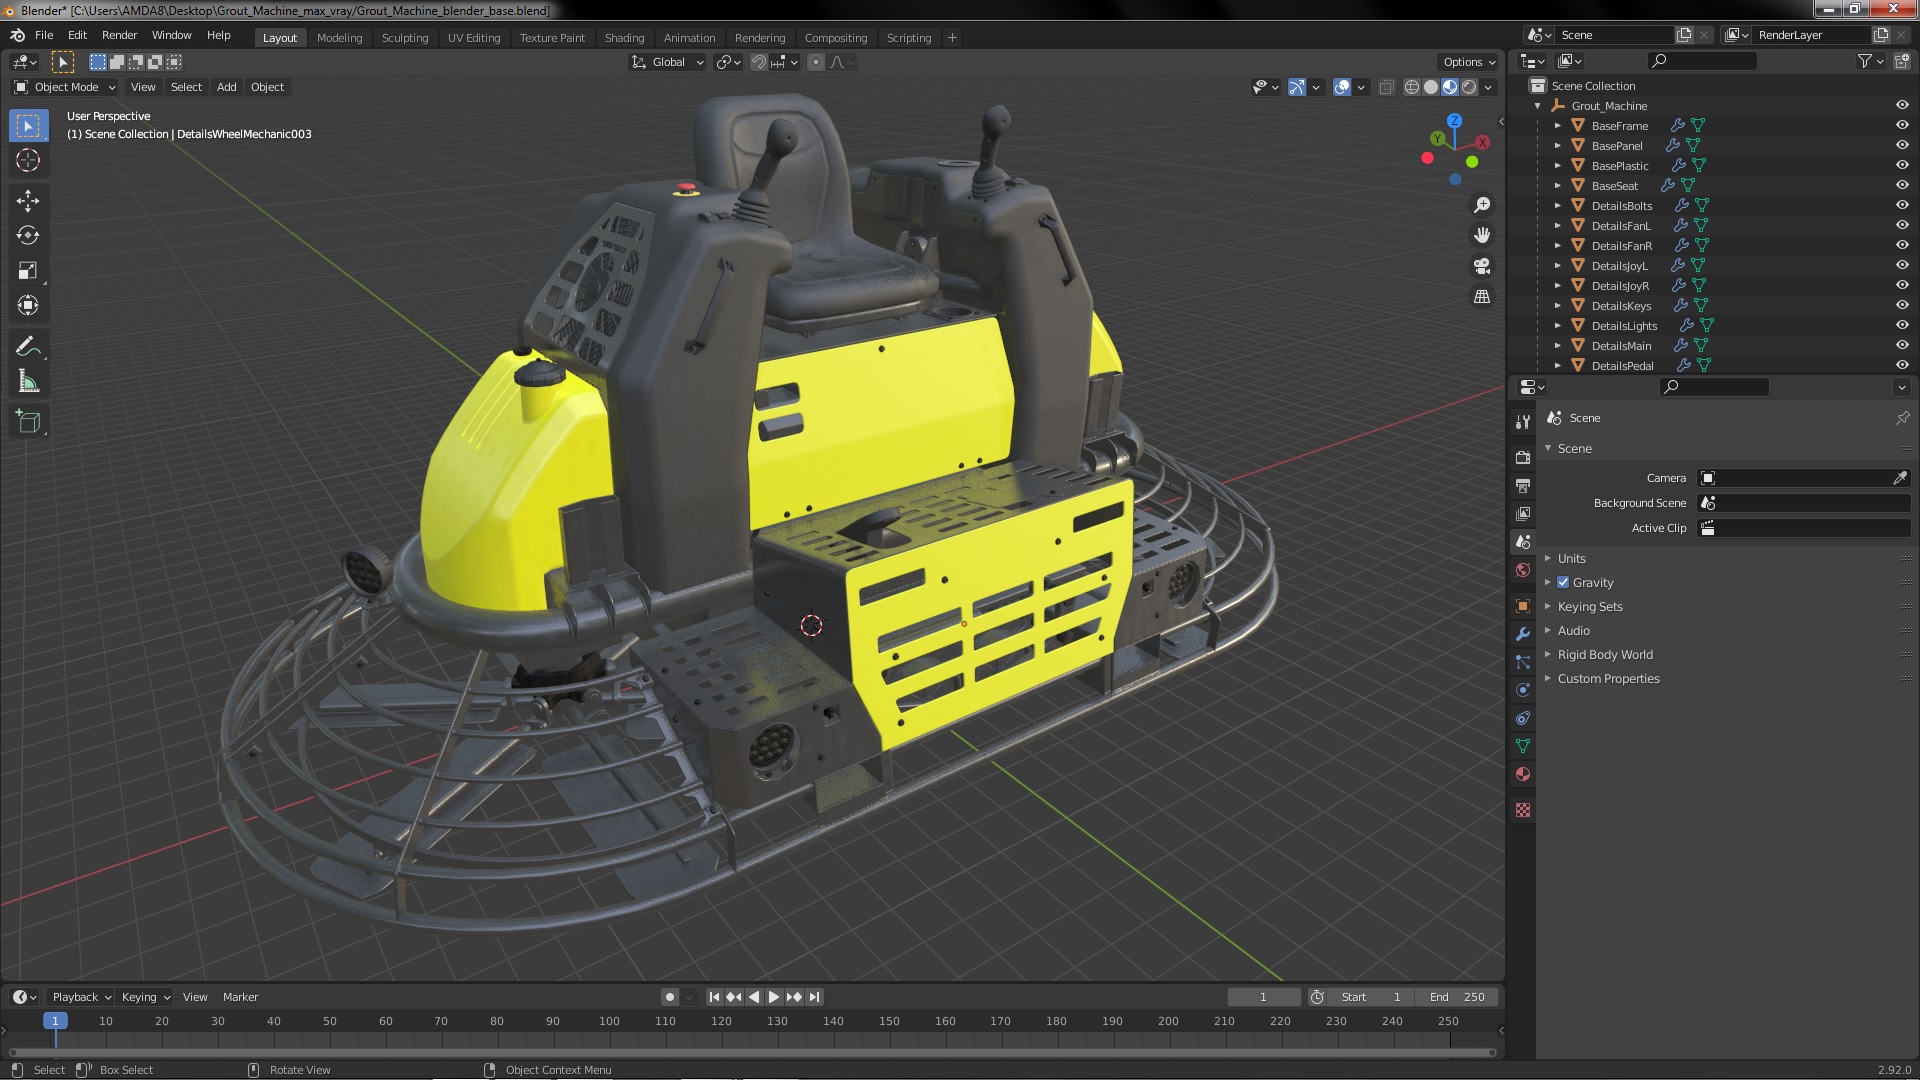1920x1080 pixels.
Task: Expand the Keying Sets panel
Action: [x=1590, y=607]
